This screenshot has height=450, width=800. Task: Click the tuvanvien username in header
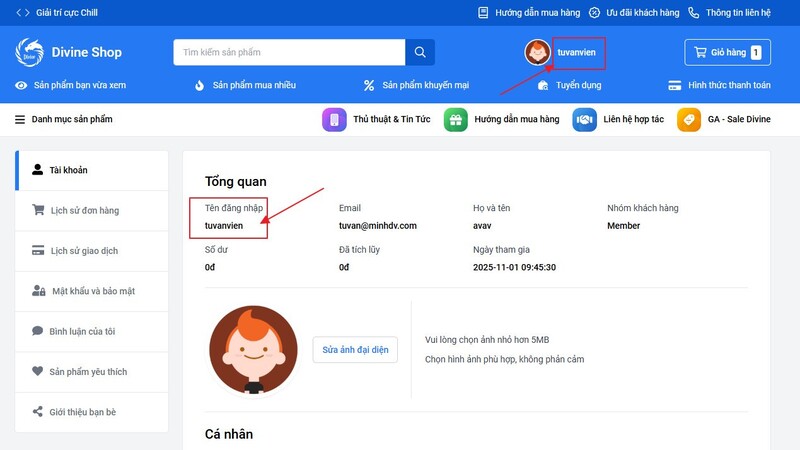point(577,52)
